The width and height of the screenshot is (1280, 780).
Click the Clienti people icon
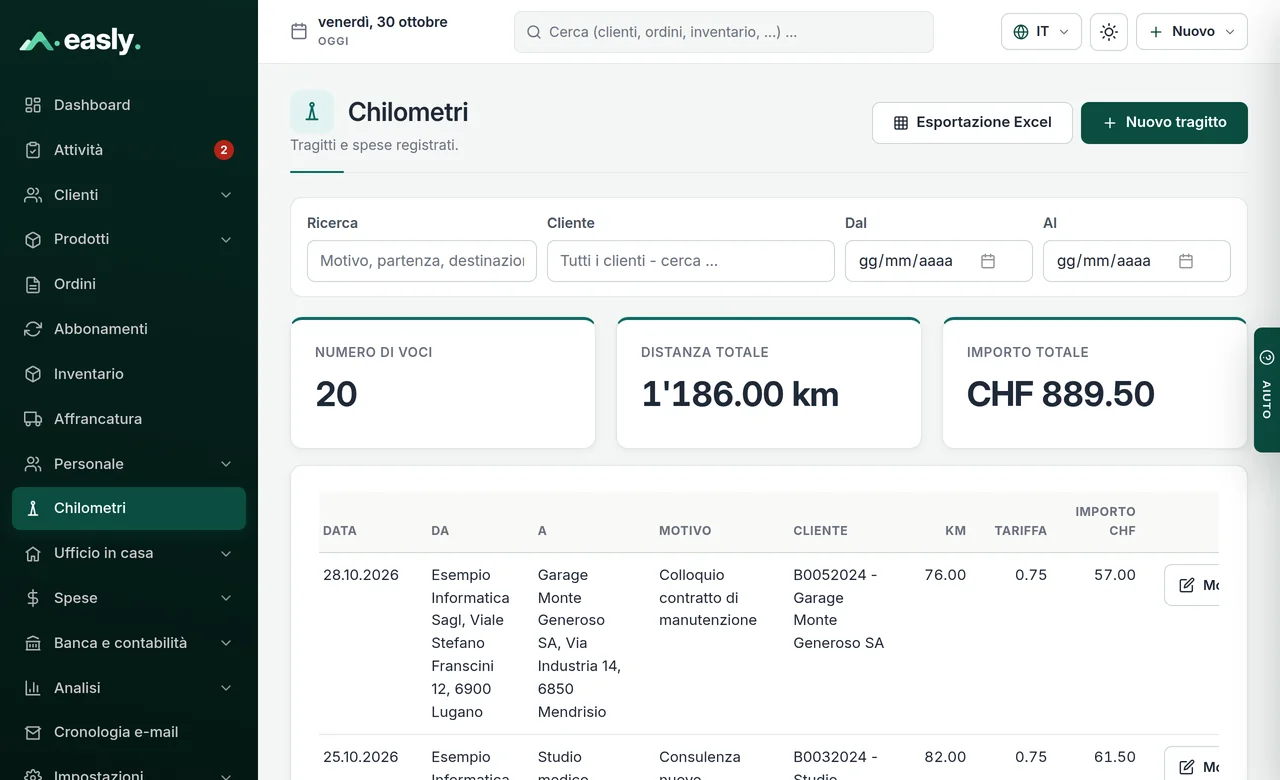33,195
